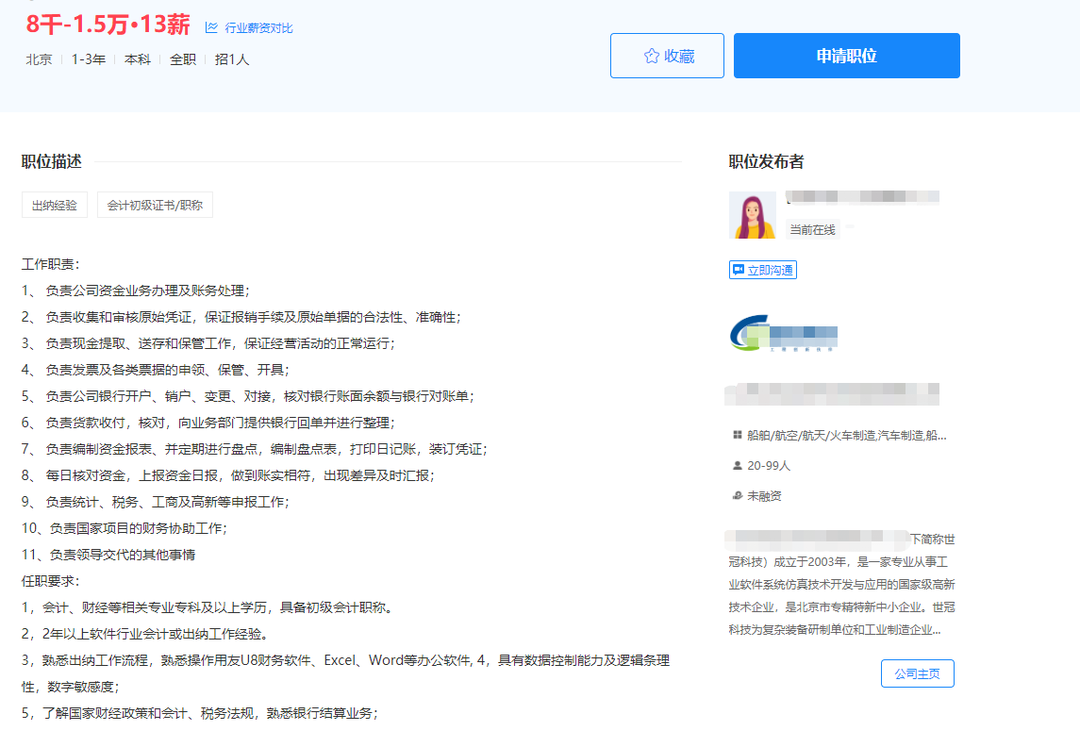Click the funding icon next to 未融资
The height and width of the screenshot is (731, 1080).
click(738, 496)
